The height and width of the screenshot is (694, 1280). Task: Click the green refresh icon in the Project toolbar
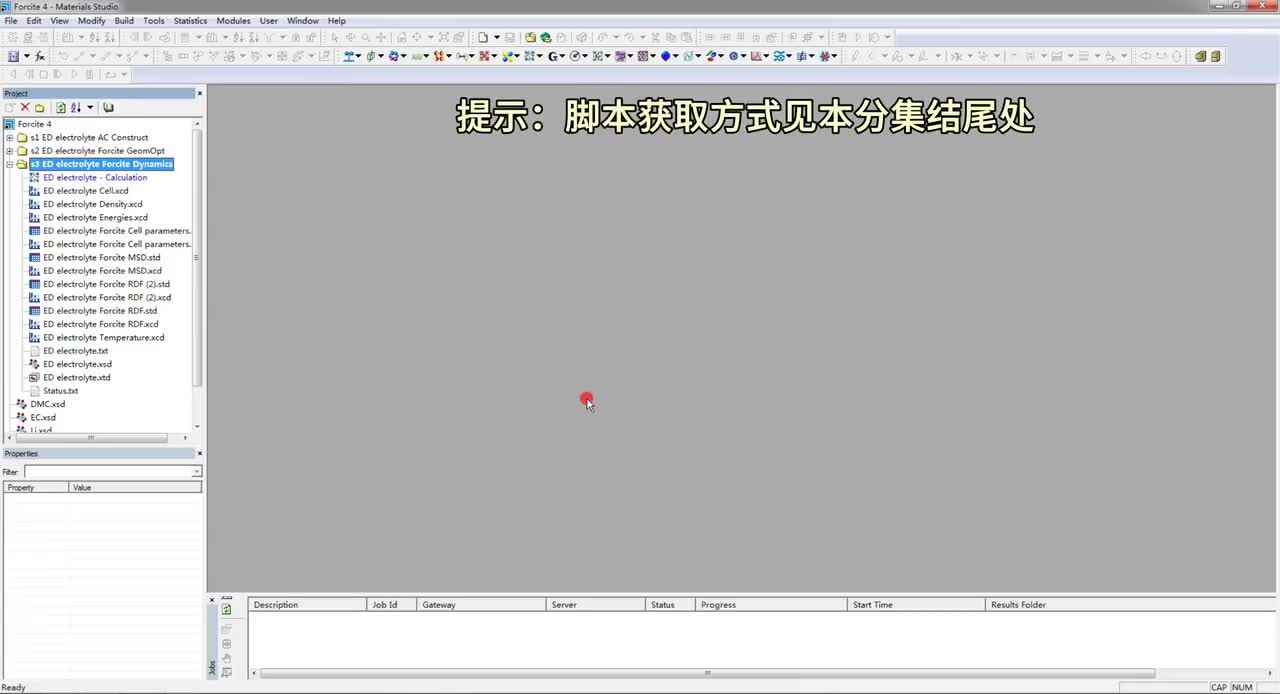(61, 107)
